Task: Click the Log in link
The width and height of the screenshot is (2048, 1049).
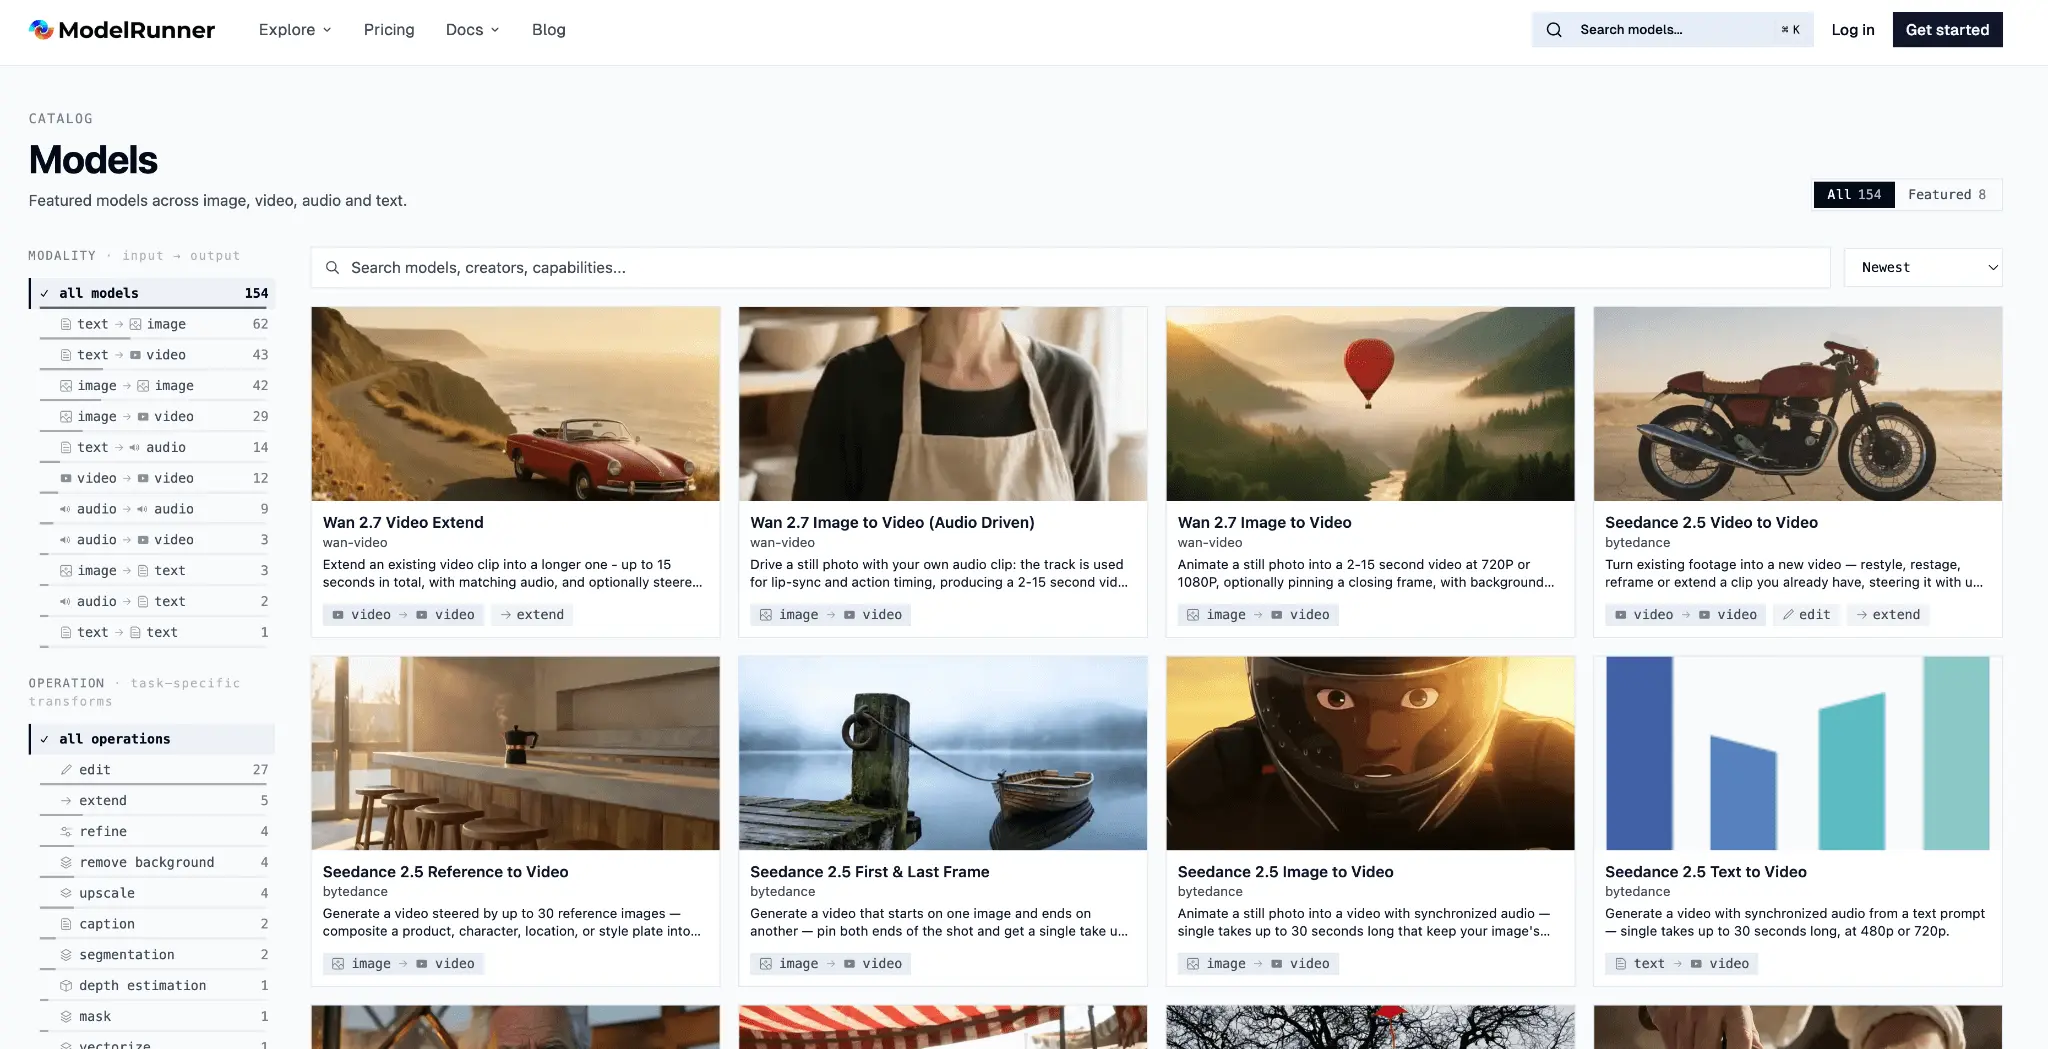Action: click(x=1853, y=30)
